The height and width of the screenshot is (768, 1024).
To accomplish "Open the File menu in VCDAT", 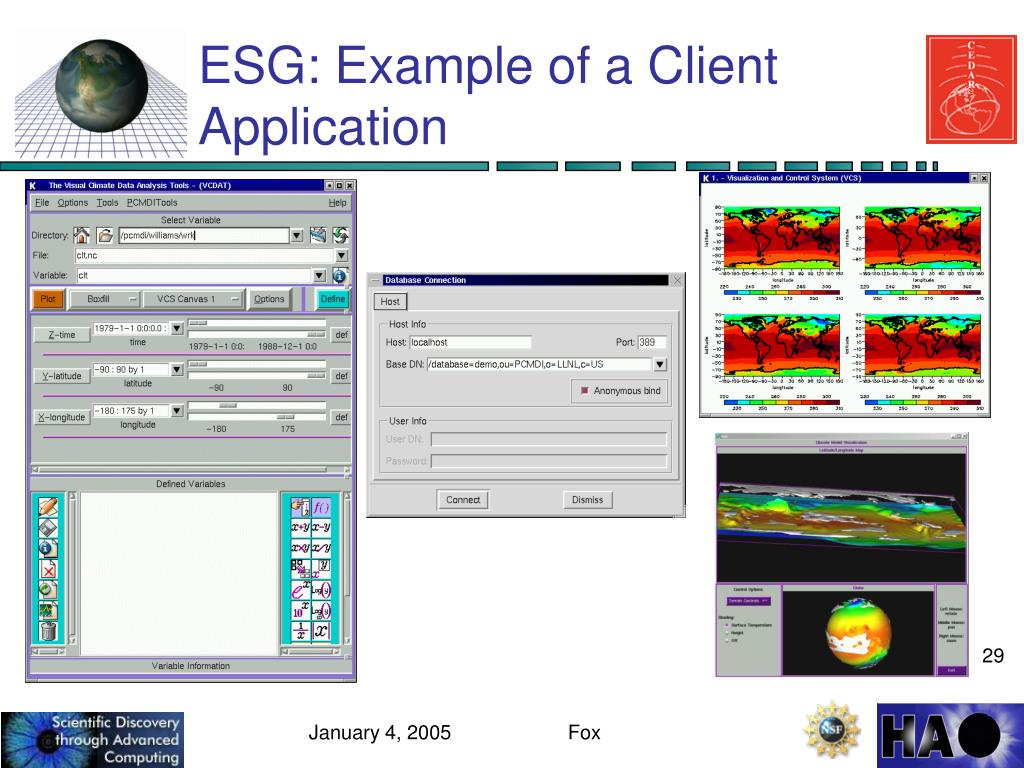I will coord(42,202).
